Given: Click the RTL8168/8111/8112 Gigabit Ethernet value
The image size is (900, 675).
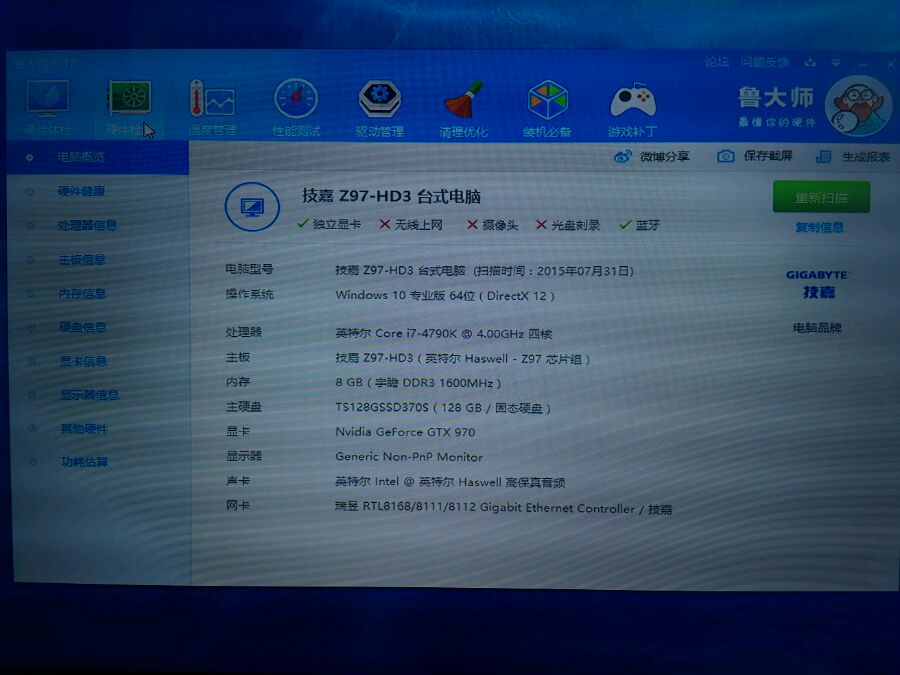Looking at the screenshot, I should [503, 508].
